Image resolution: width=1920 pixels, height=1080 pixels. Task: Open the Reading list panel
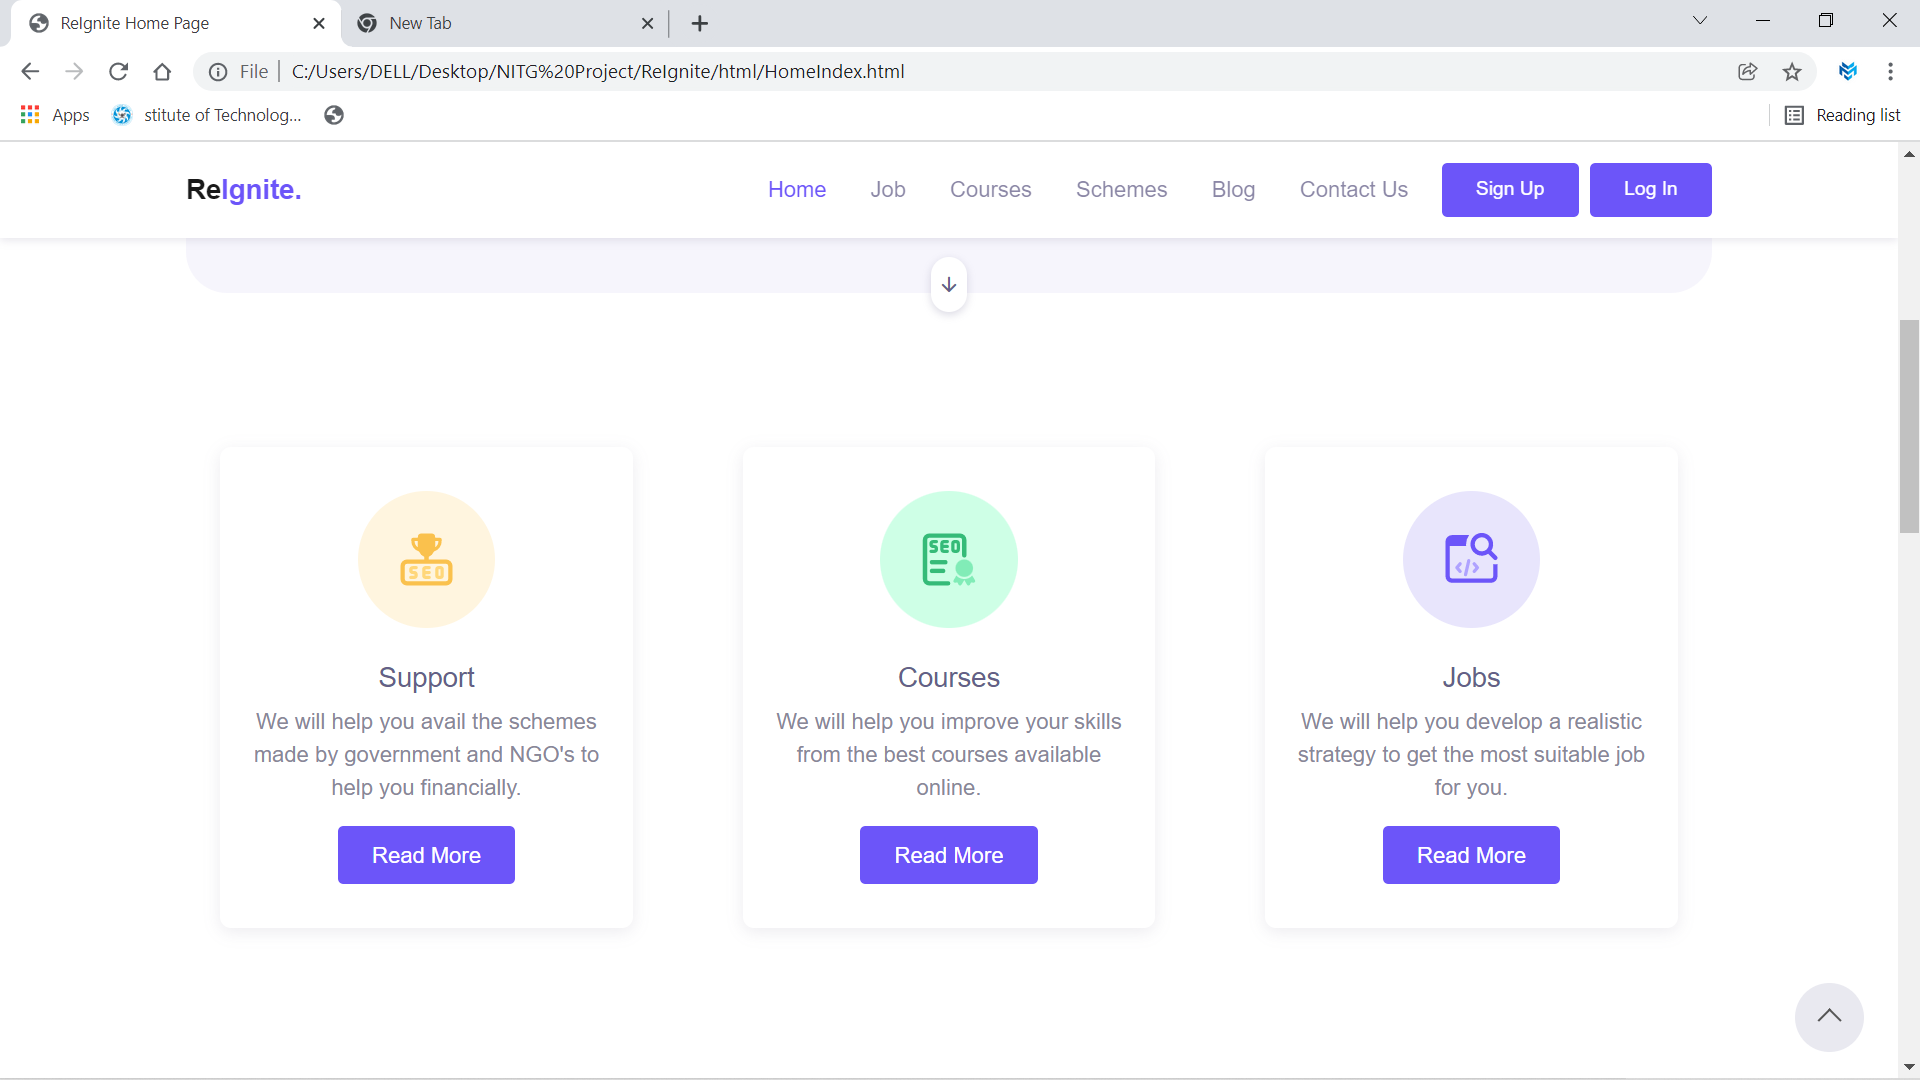click(x=1843, y=115)
